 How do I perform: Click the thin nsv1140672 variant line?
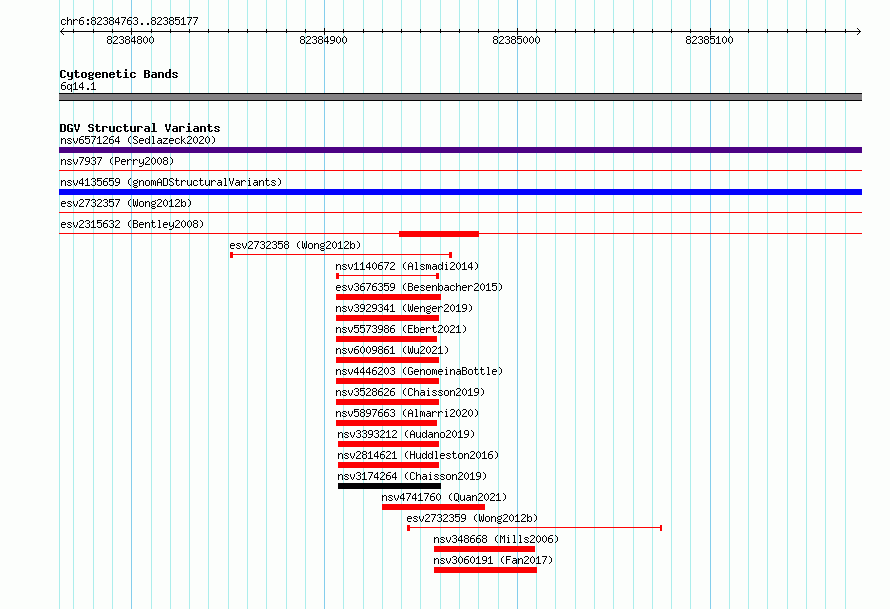(x=388, y=276)
